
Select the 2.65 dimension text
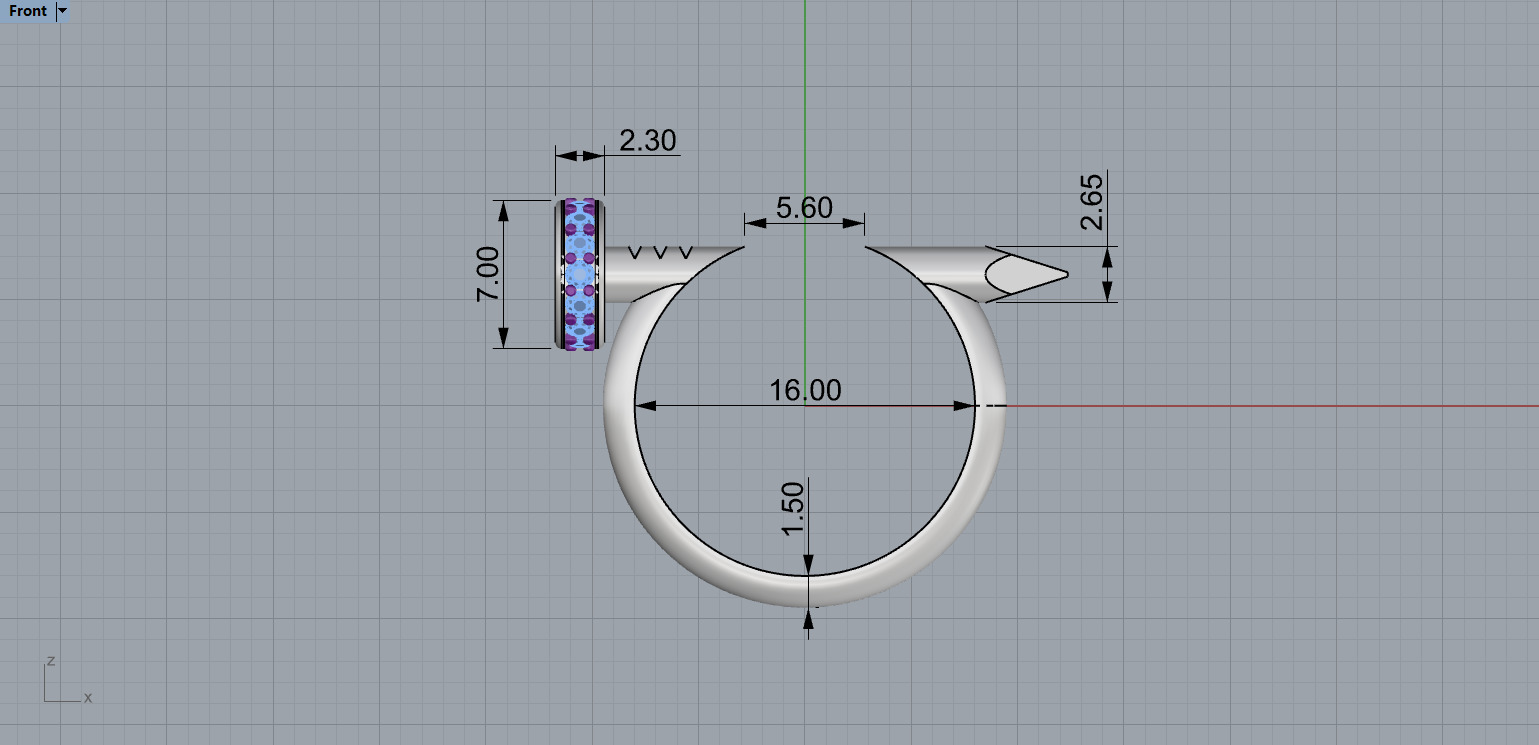tap(1093, 202)
